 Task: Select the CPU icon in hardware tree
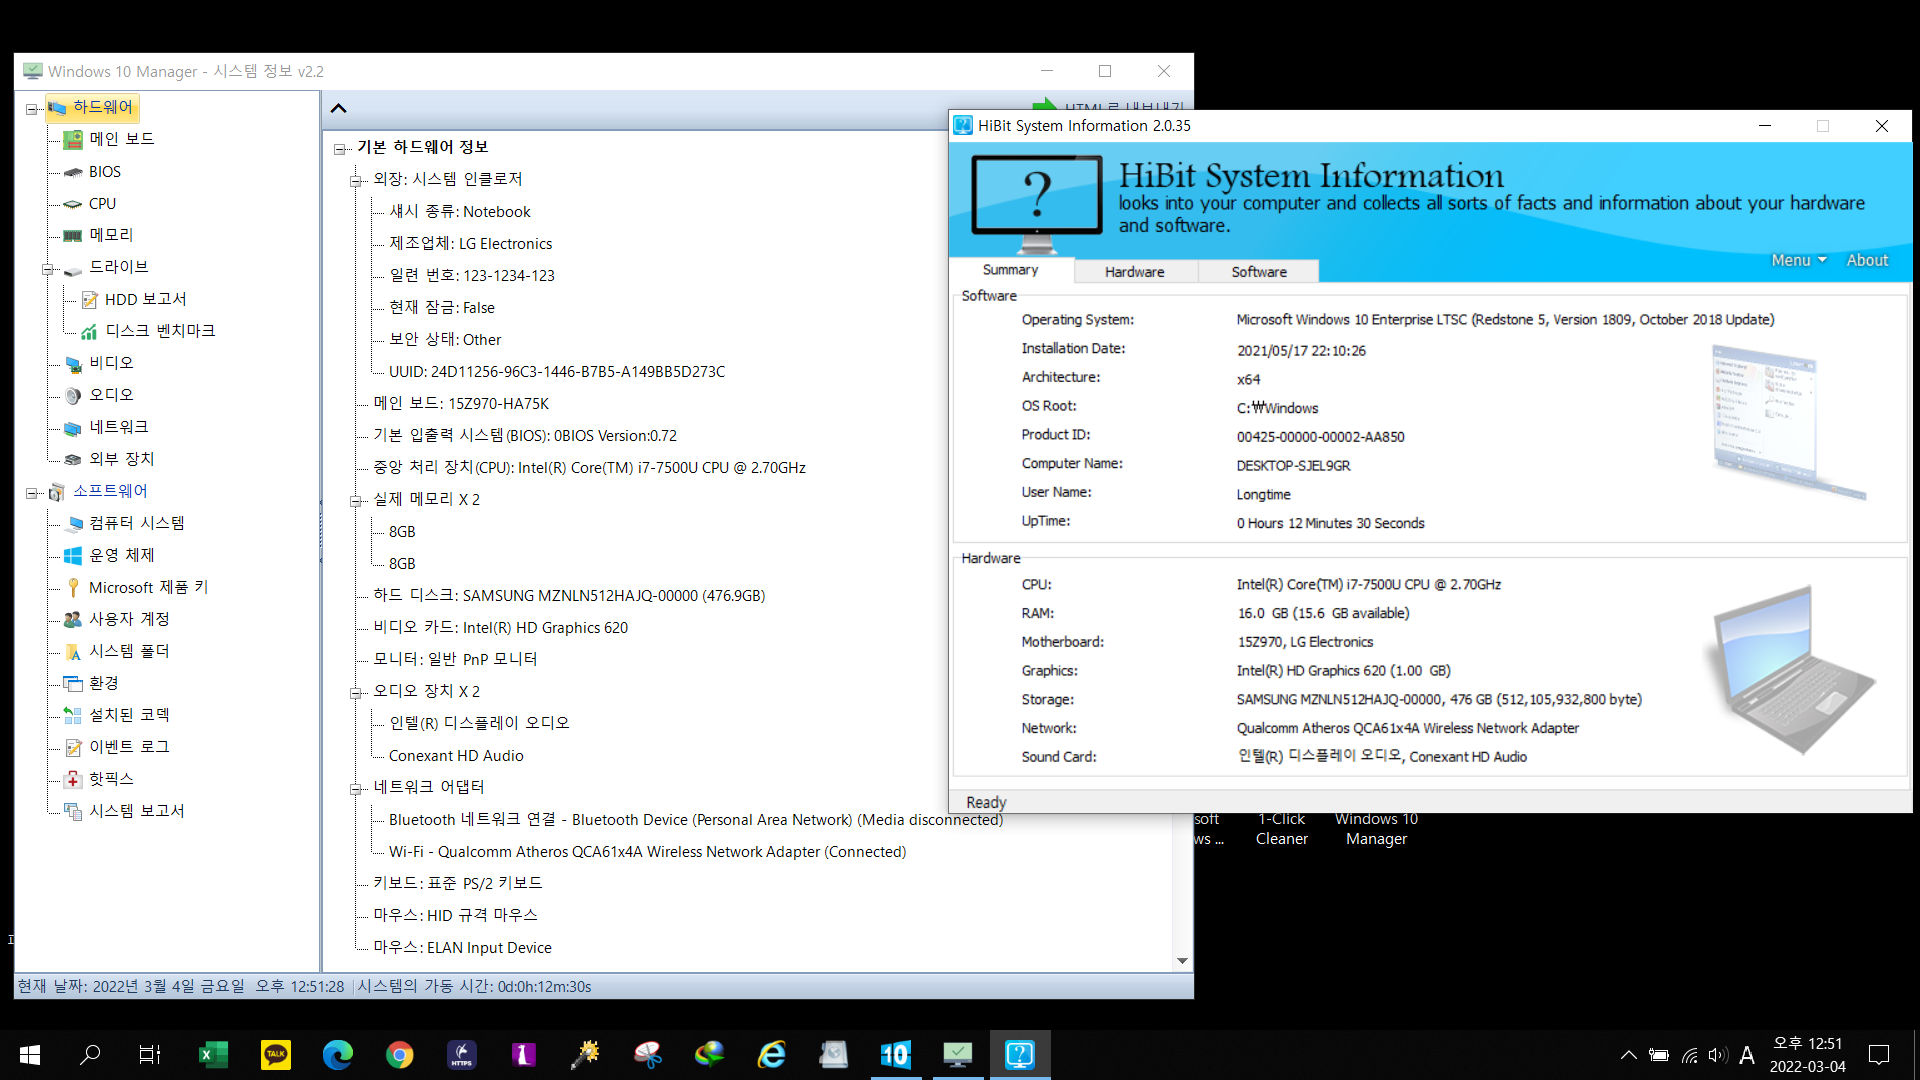[73, 204]
